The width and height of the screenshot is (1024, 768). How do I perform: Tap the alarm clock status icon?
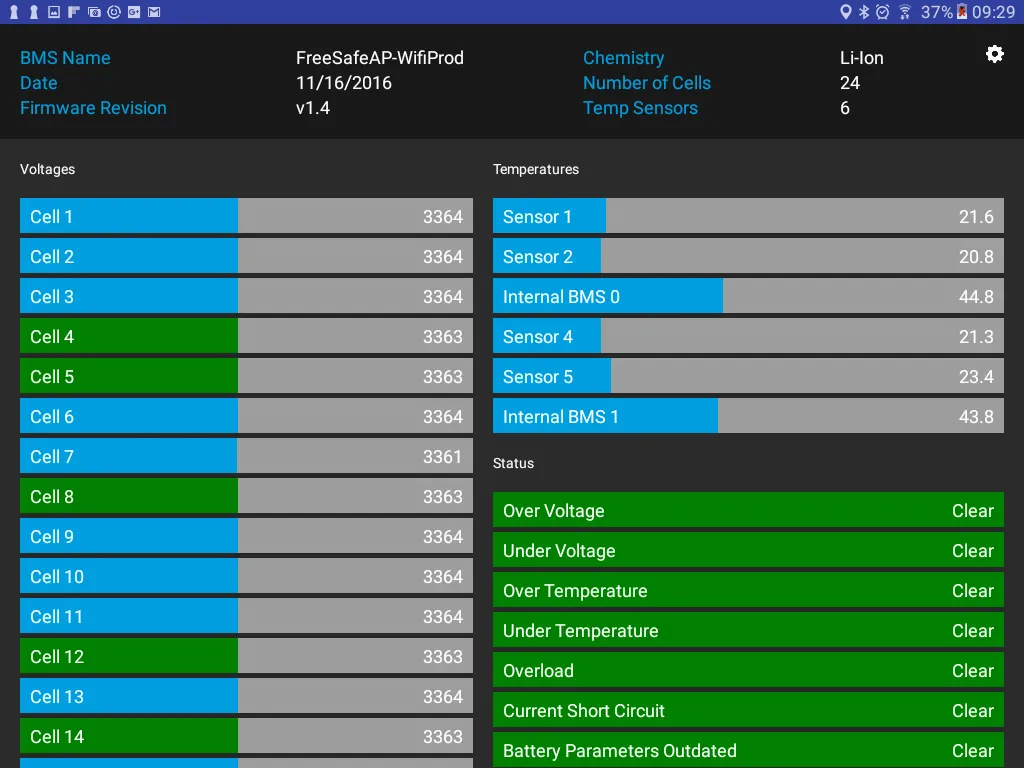[883, 12]
